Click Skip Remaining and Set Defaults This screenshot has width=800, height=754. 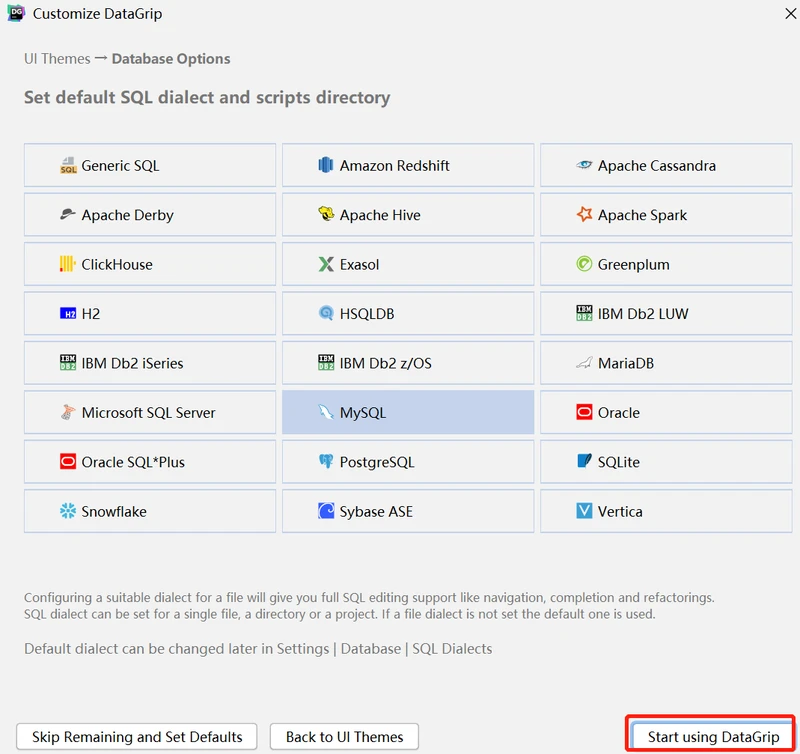coord(137,737)
